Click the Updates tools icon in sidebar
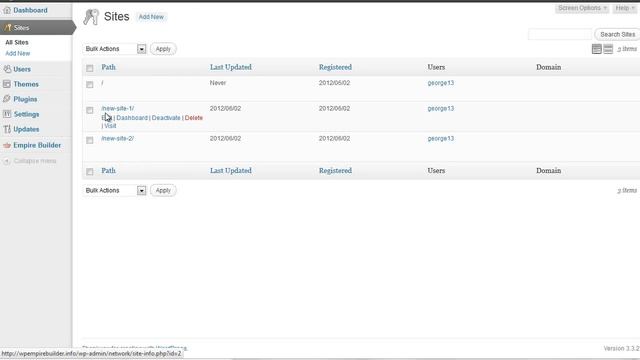 pyautogui.click(x=7, y=129)
